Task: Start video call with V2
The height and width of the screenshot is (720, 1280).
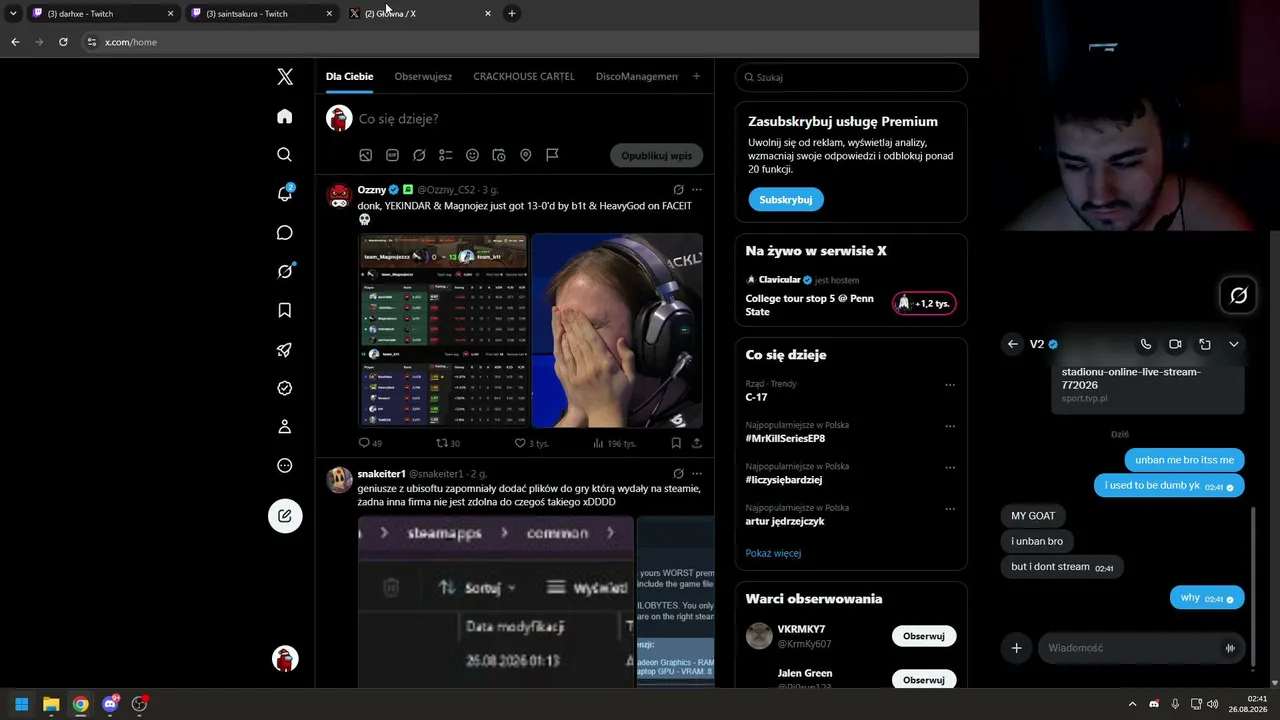Action: 1175,344
